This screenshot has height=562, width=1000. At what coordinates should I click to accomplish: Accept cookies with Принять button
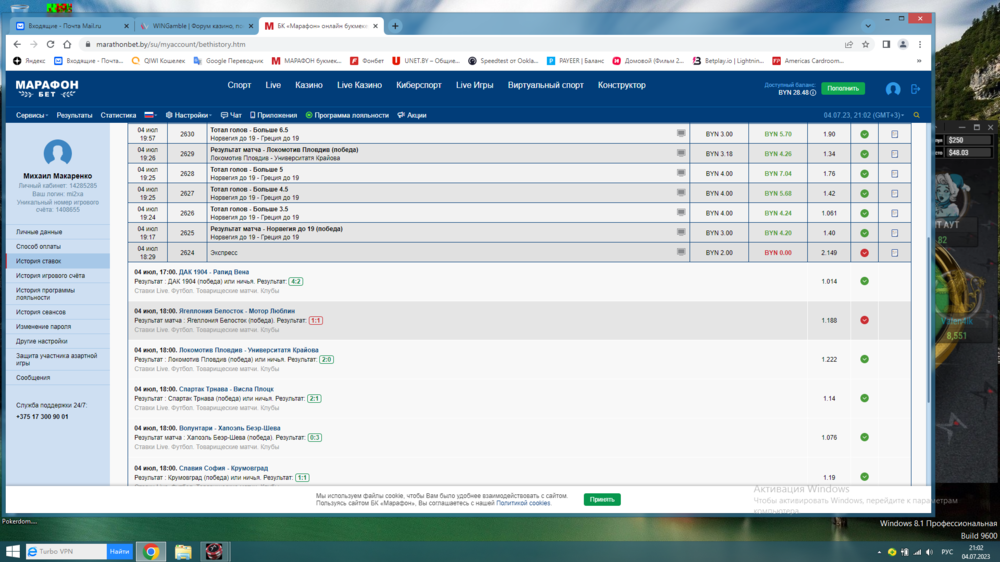tap(602, 499)
